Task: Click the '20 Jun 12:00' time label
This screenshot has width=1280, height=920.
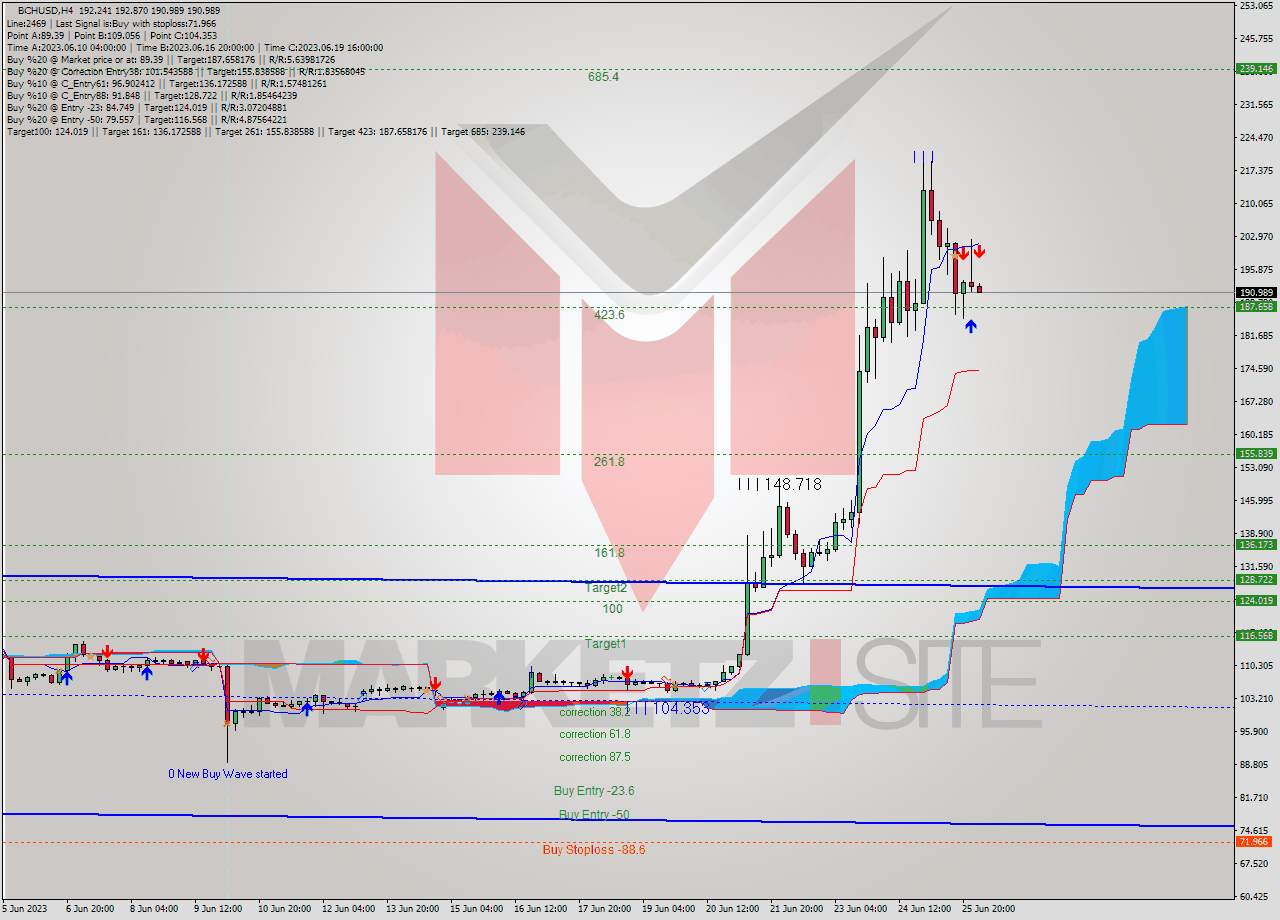Action: click(x=732, y=909)
